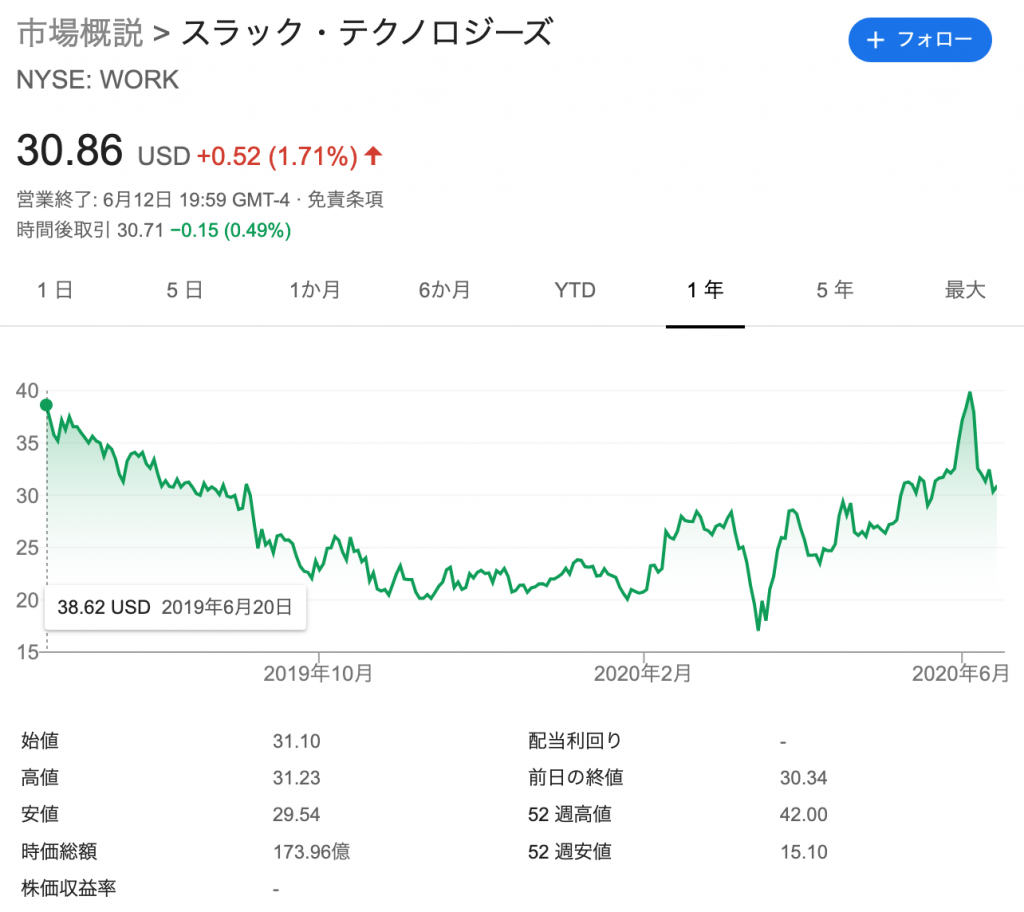The image size is (1024, 912).
Task: Select the green data point marker on the chart
Action: [45, 405]
